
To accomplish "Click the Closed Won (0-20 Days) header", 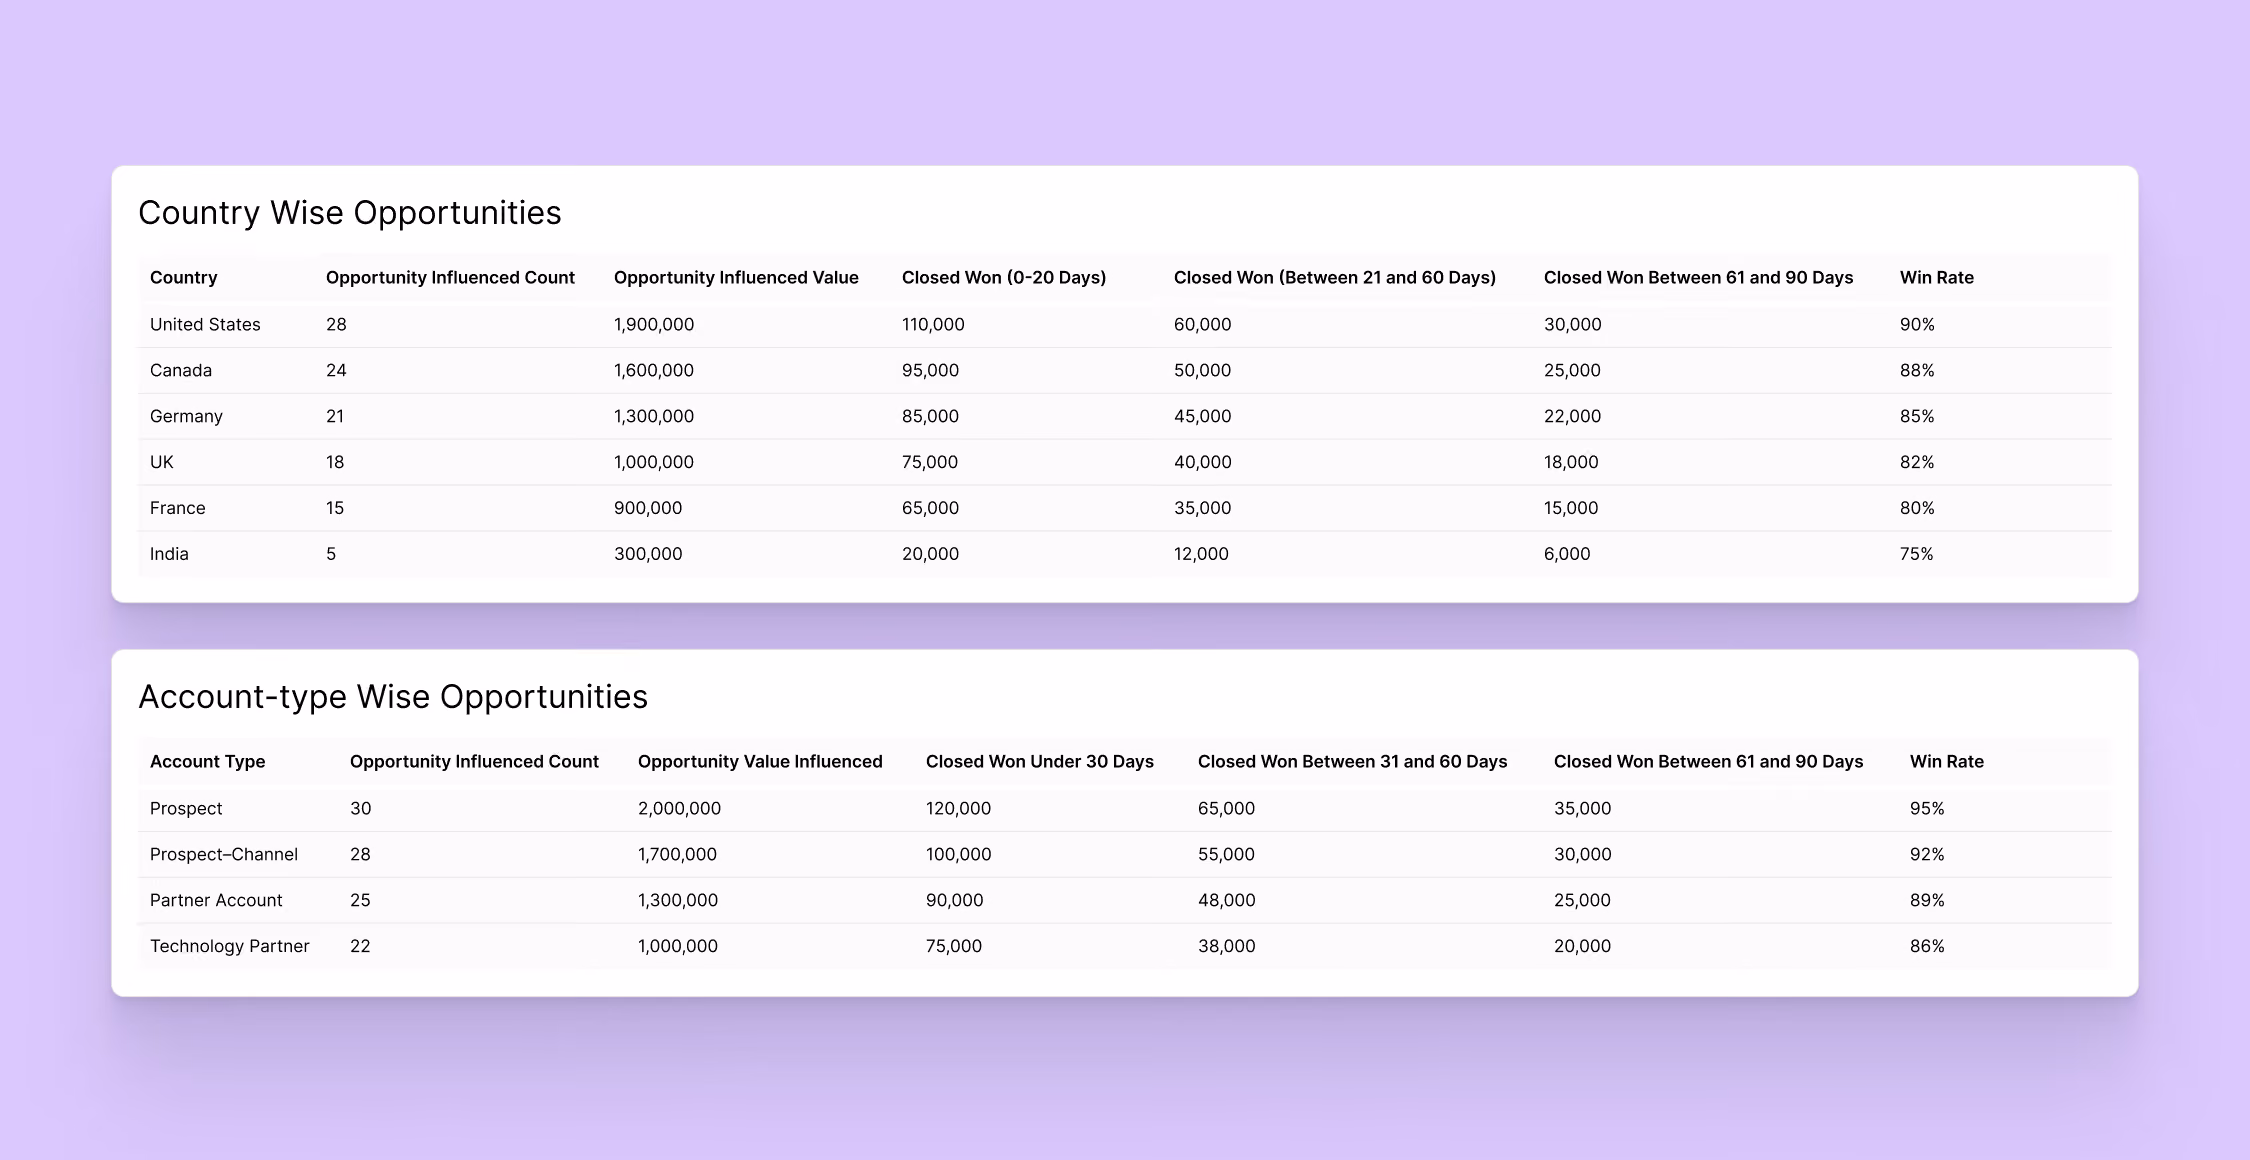I will (1004, 278).
